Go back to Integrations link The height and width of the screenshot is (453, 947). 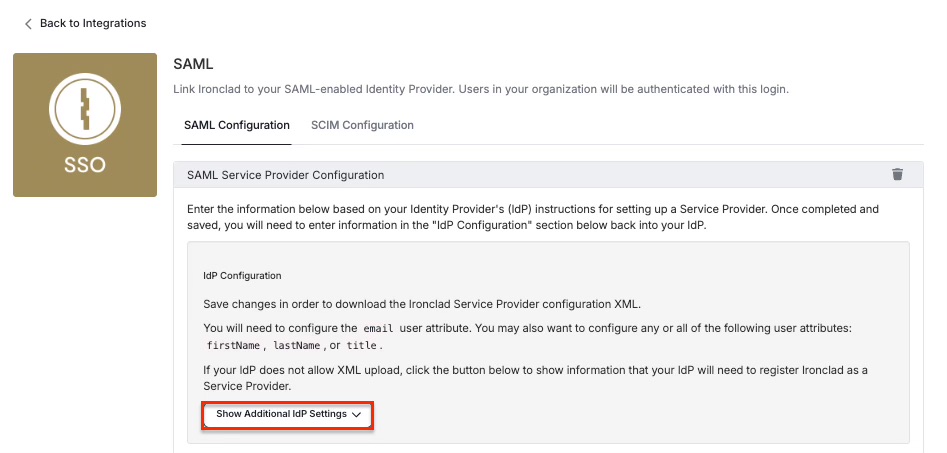click(93, 23)
